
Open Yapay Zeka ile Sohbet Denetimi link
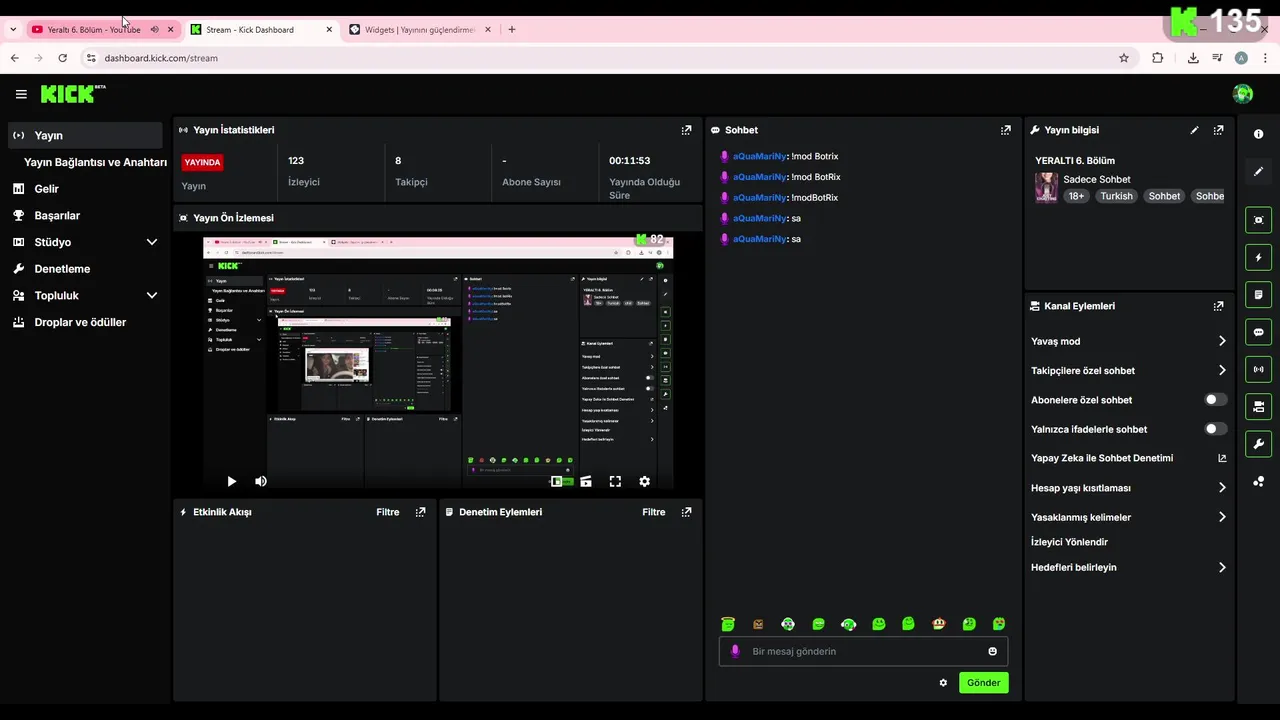(x=1128, y=458)
